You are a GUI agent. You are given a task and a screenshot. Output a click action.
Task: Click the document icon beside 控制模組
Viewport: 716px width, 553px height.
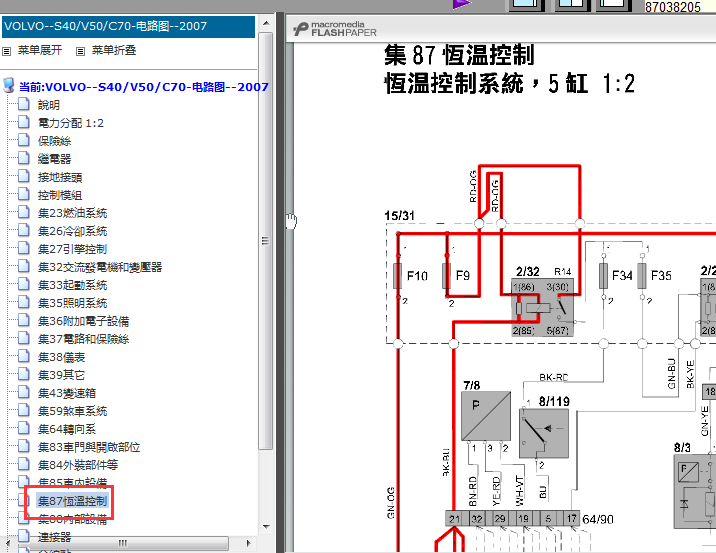point(24,195)
